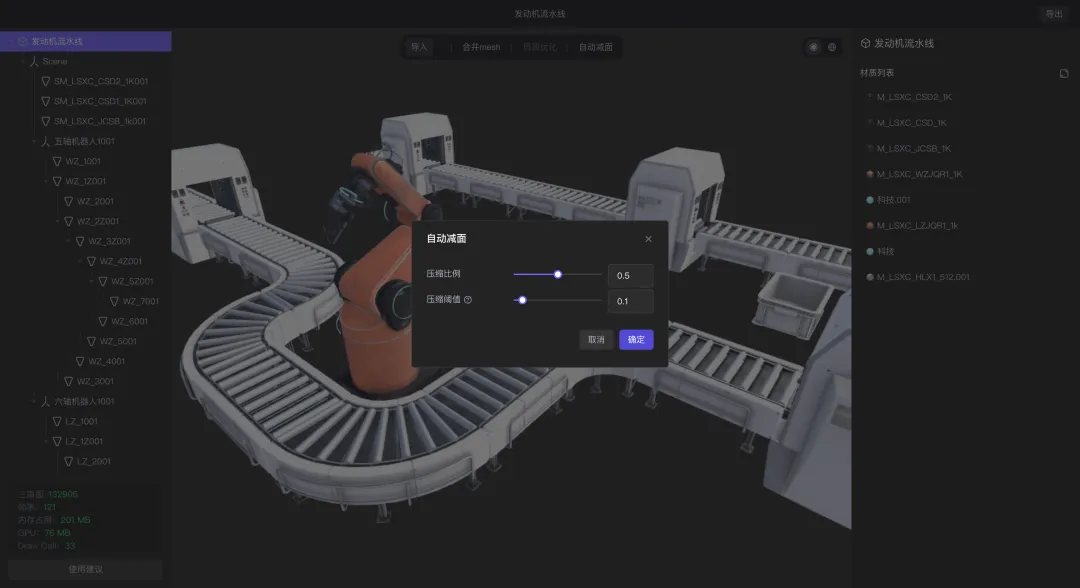Click 合并mesh in the top toolbar
Viewport: 1080px width, 588px height.
pos(481,47)
